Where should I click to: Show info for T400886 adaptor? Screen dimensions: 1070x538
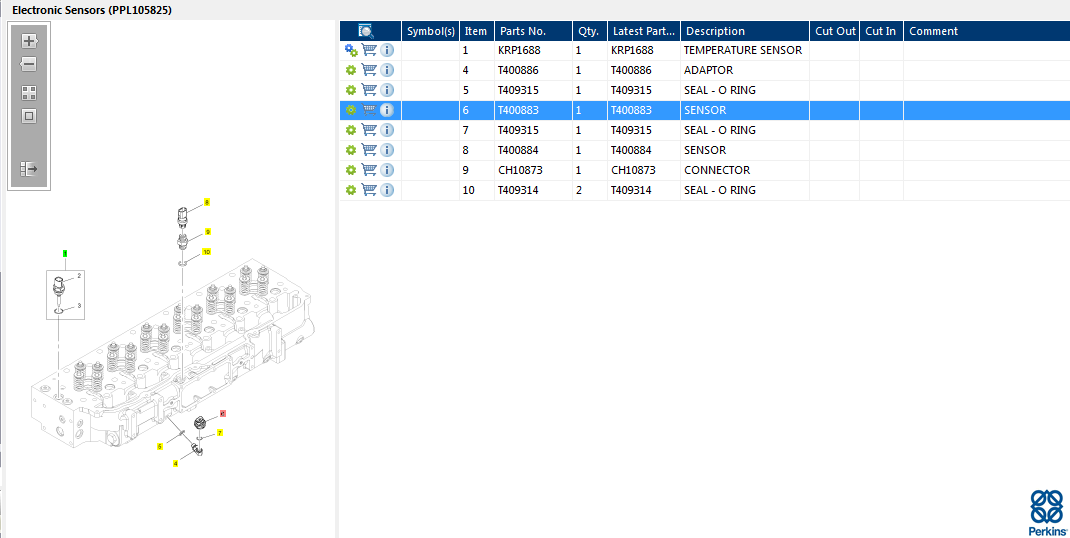coord(387,70)
